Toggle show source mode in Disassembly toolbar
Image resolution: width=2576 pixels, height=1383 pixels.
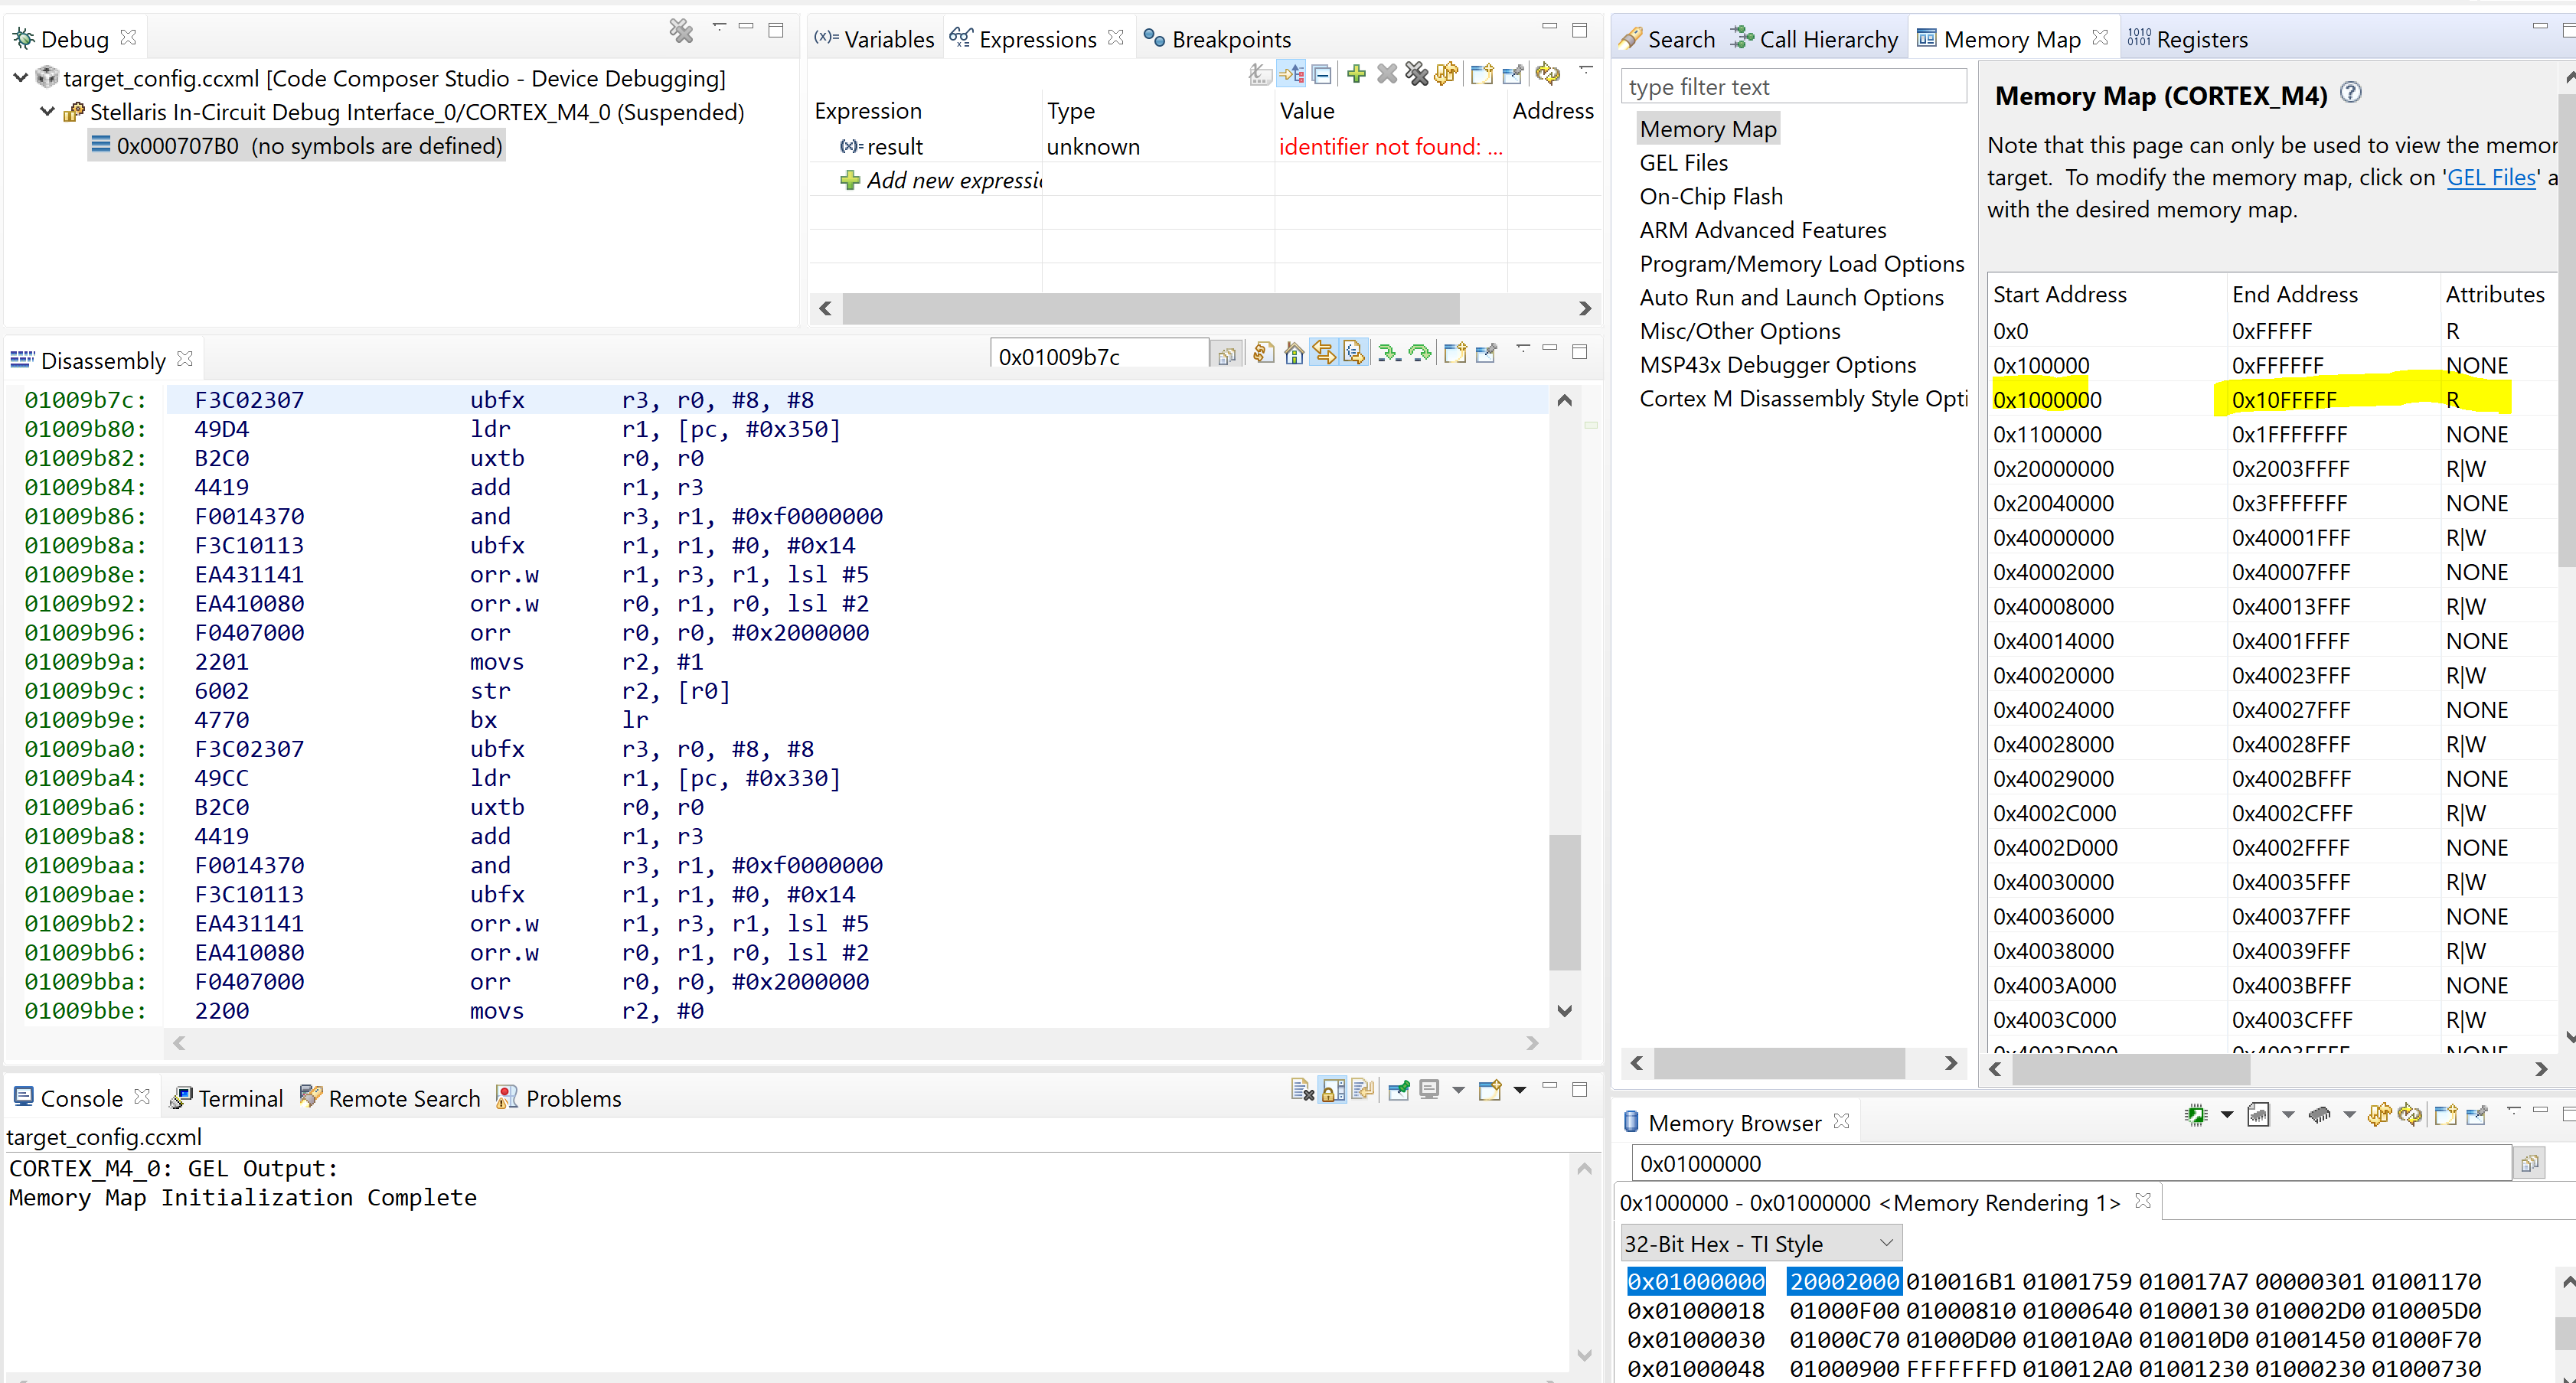tap(1354, 353)
